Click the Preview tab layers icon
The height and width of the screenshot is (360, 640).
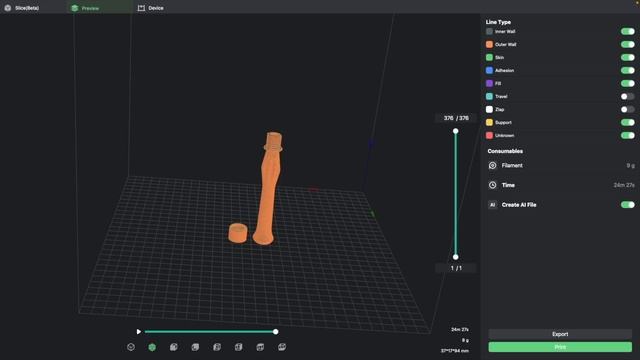click(x=75, y=8)
